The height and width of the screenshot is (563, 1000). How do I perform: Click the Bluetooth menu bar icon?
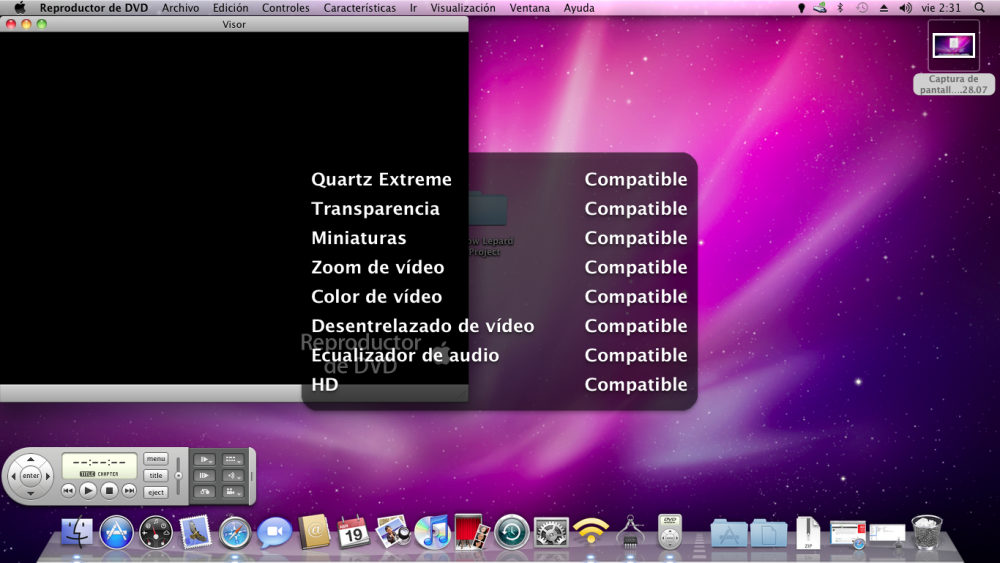pyautogui.click(x=840, y=8)
